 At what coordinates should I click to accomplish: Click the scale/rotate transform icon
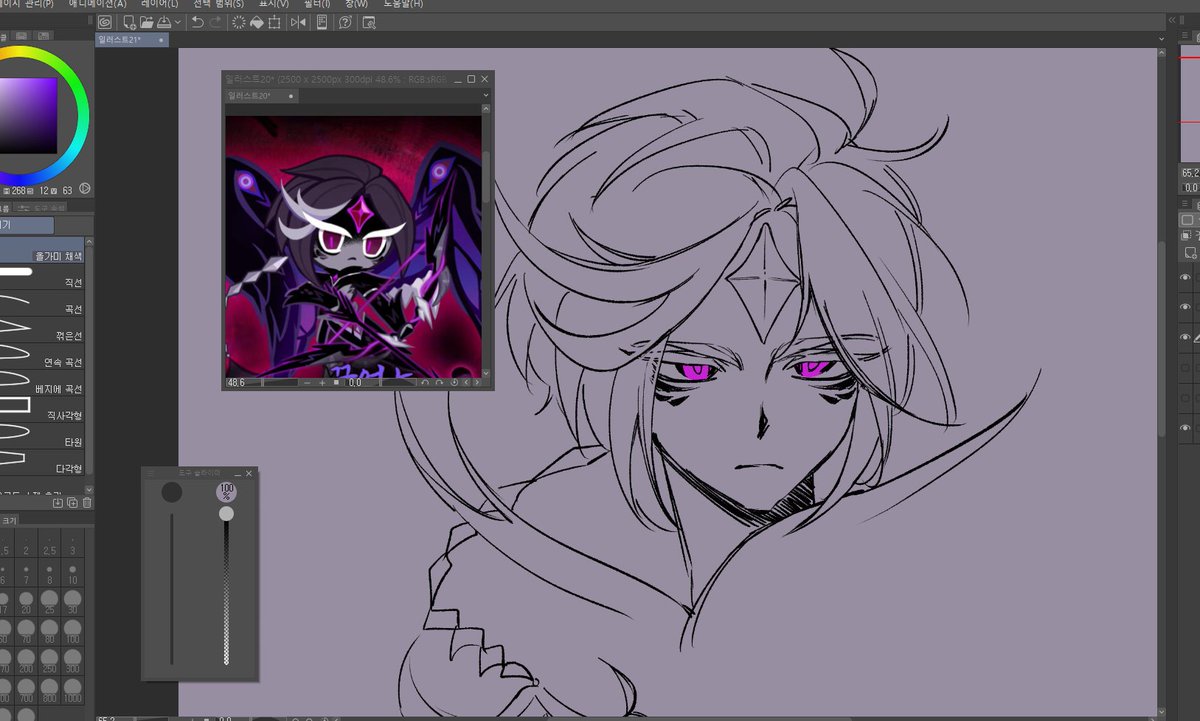pos(274,22)
